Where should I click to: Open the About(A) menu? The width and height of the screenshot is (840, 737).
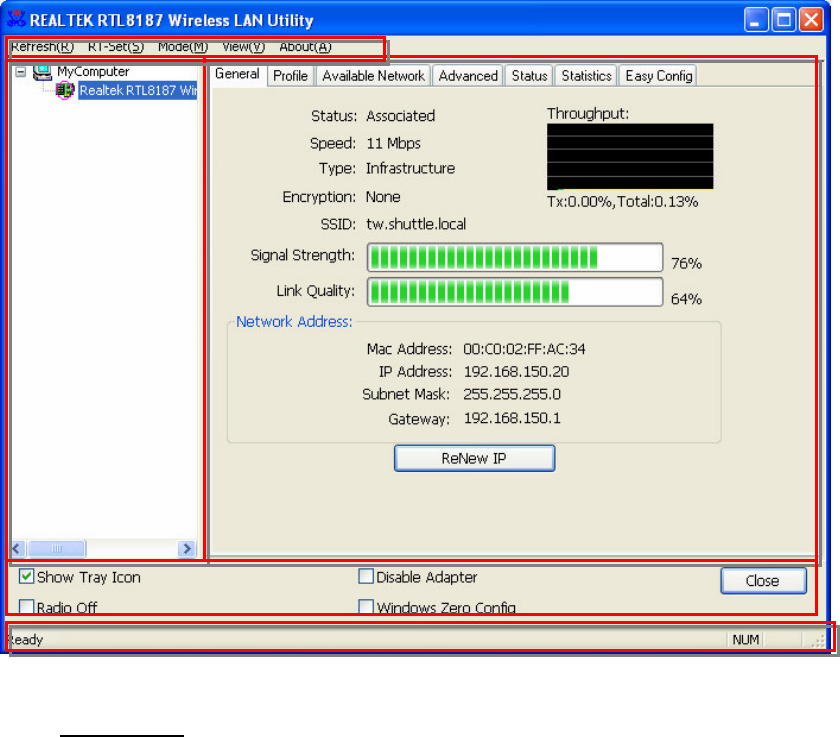[305, 47]
